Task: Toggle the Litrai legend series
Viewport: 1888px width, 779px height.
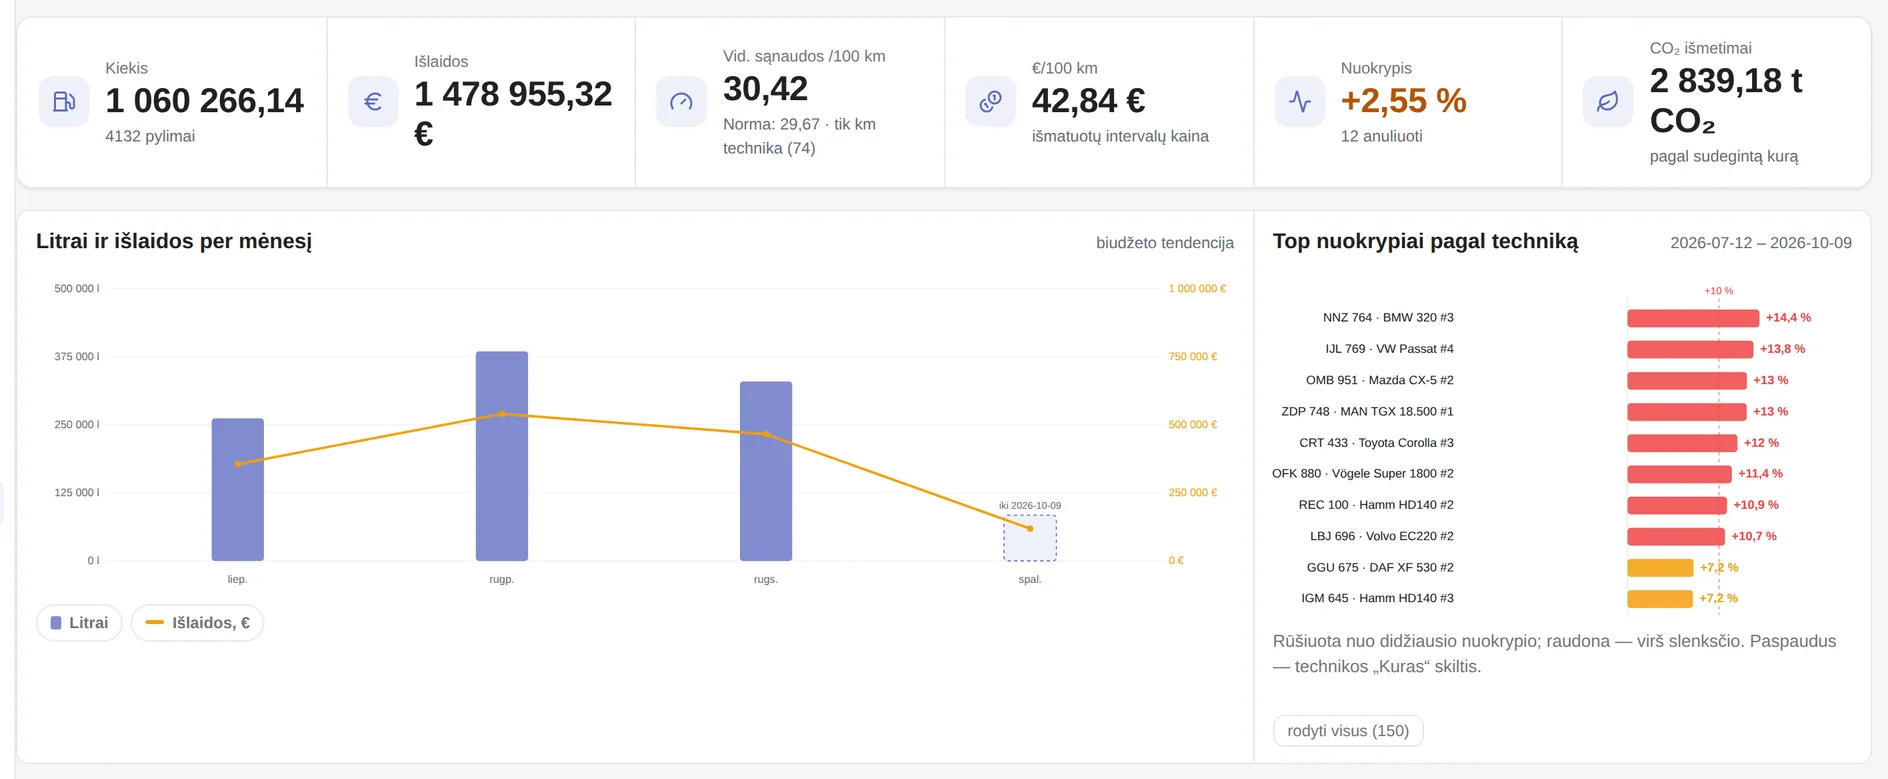Action: 79,623
